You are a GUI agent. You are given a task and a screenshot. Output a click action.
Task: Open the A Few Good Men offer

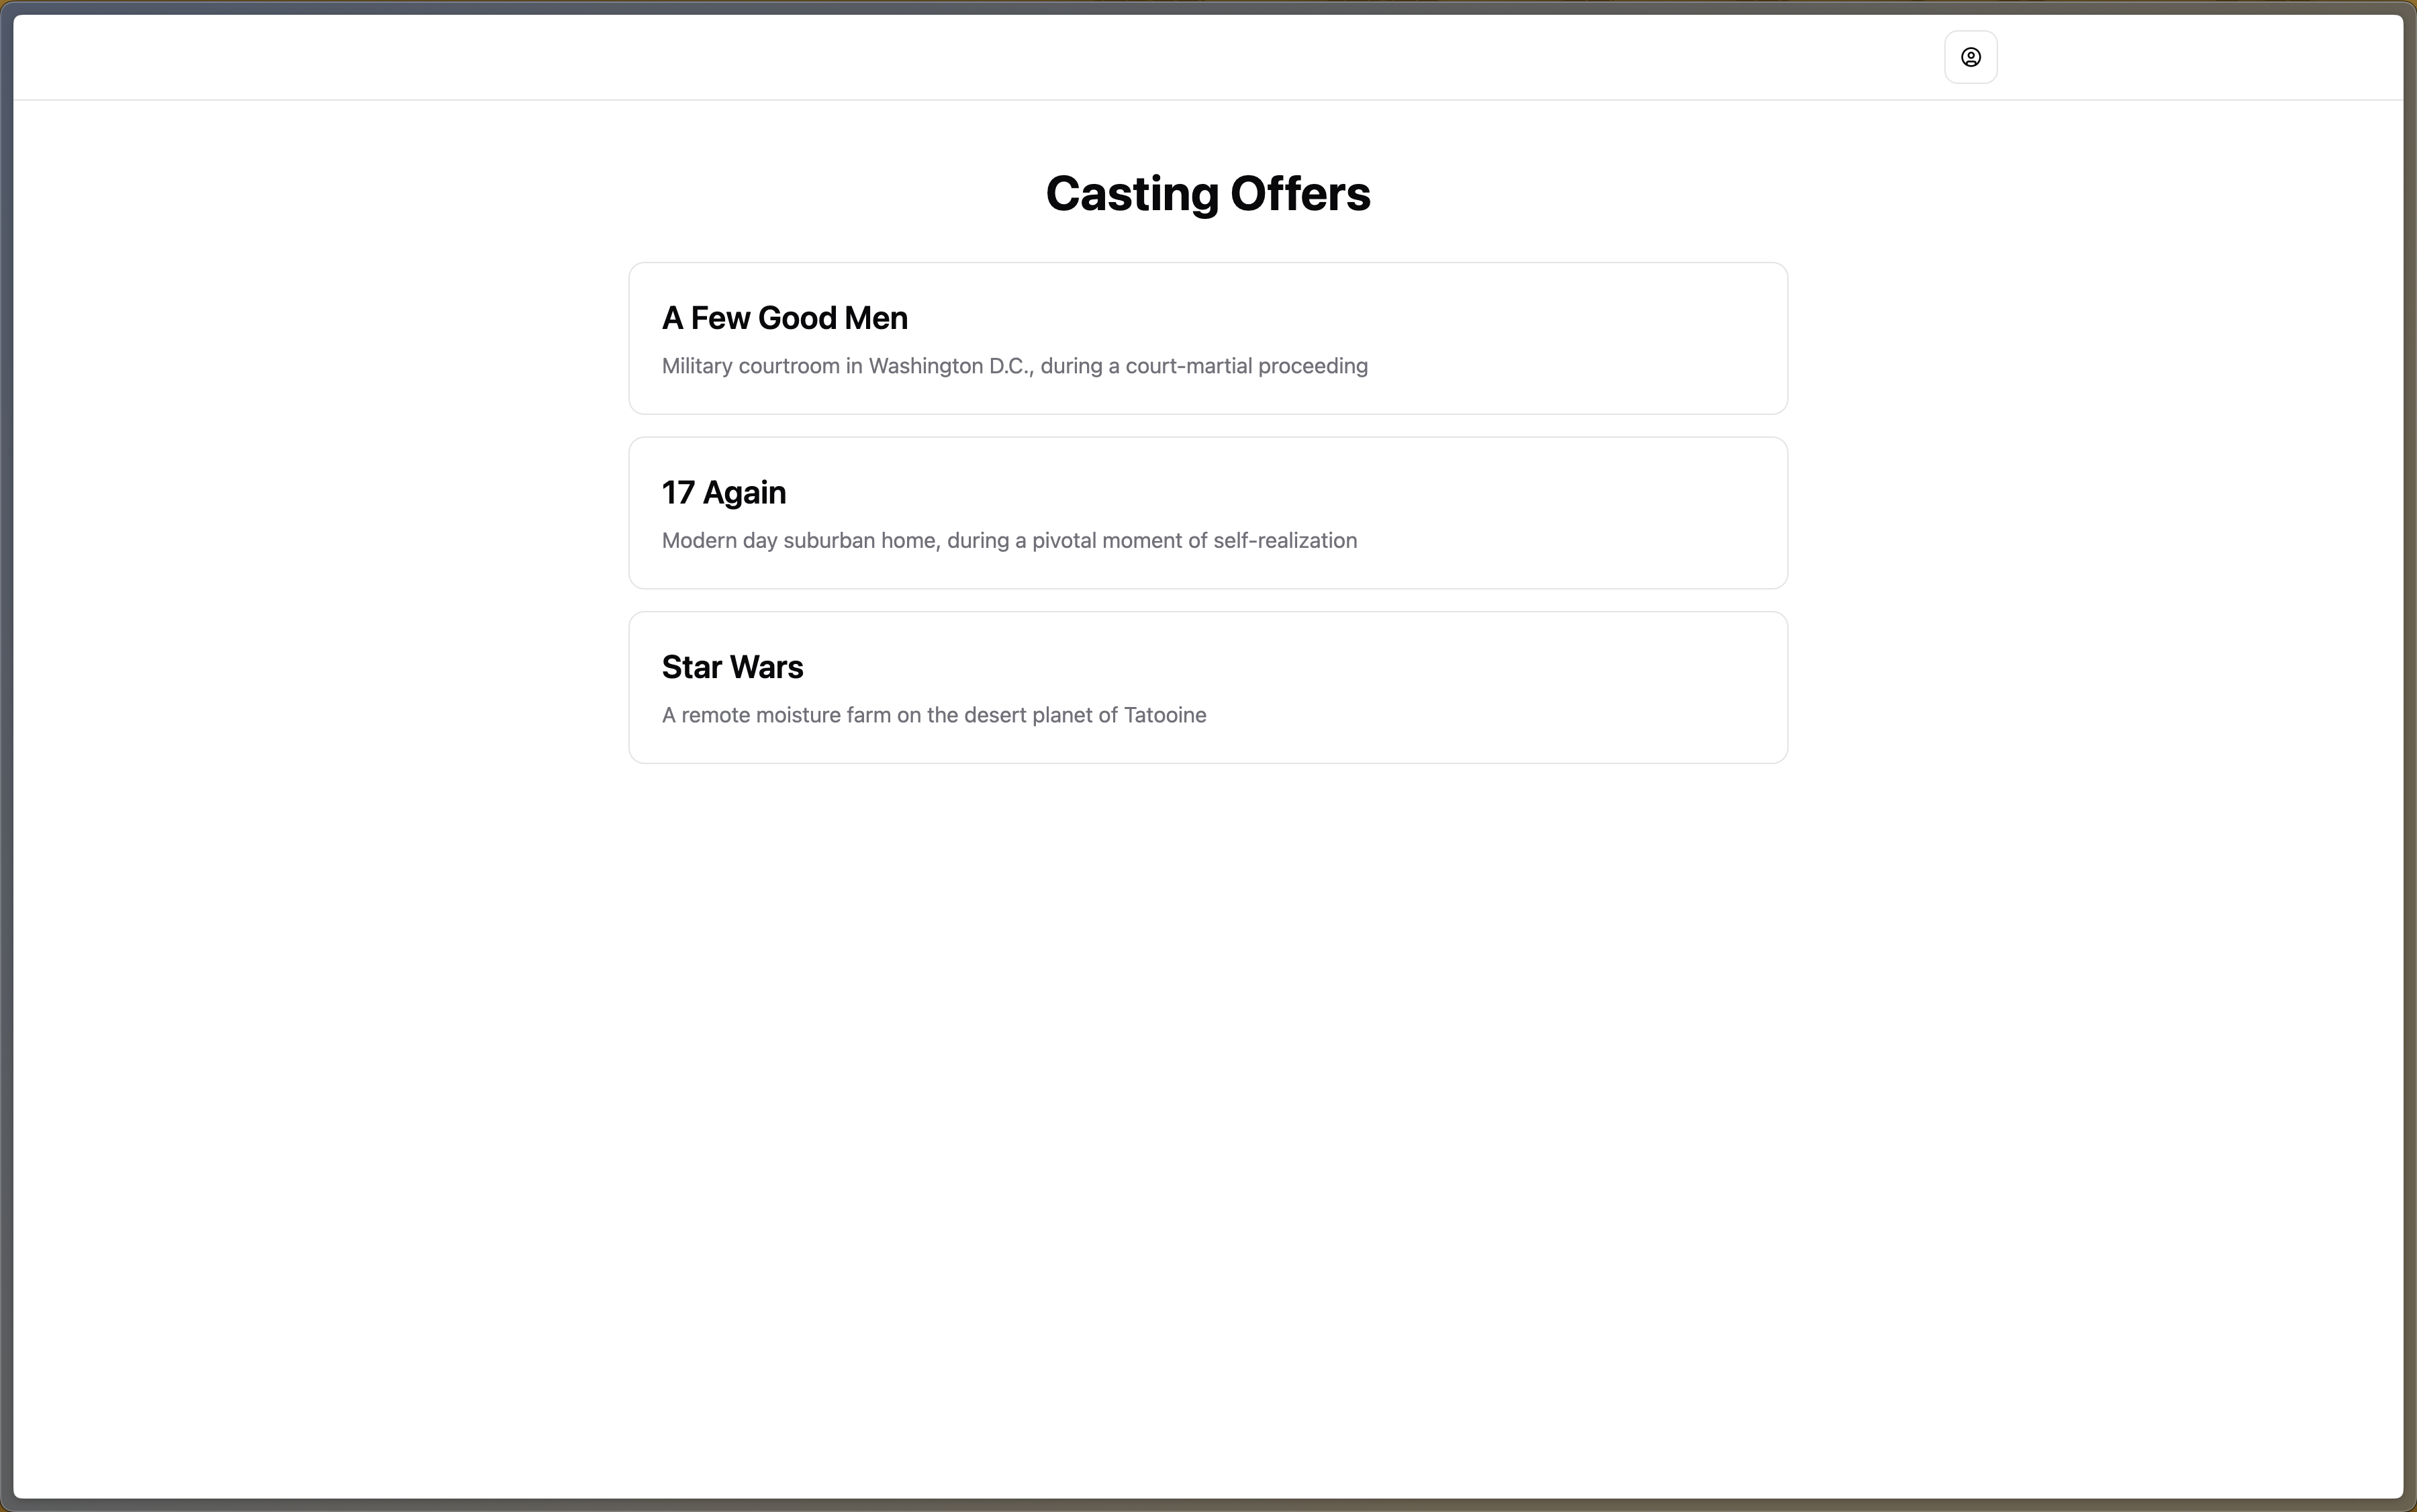click(1207, 338)
